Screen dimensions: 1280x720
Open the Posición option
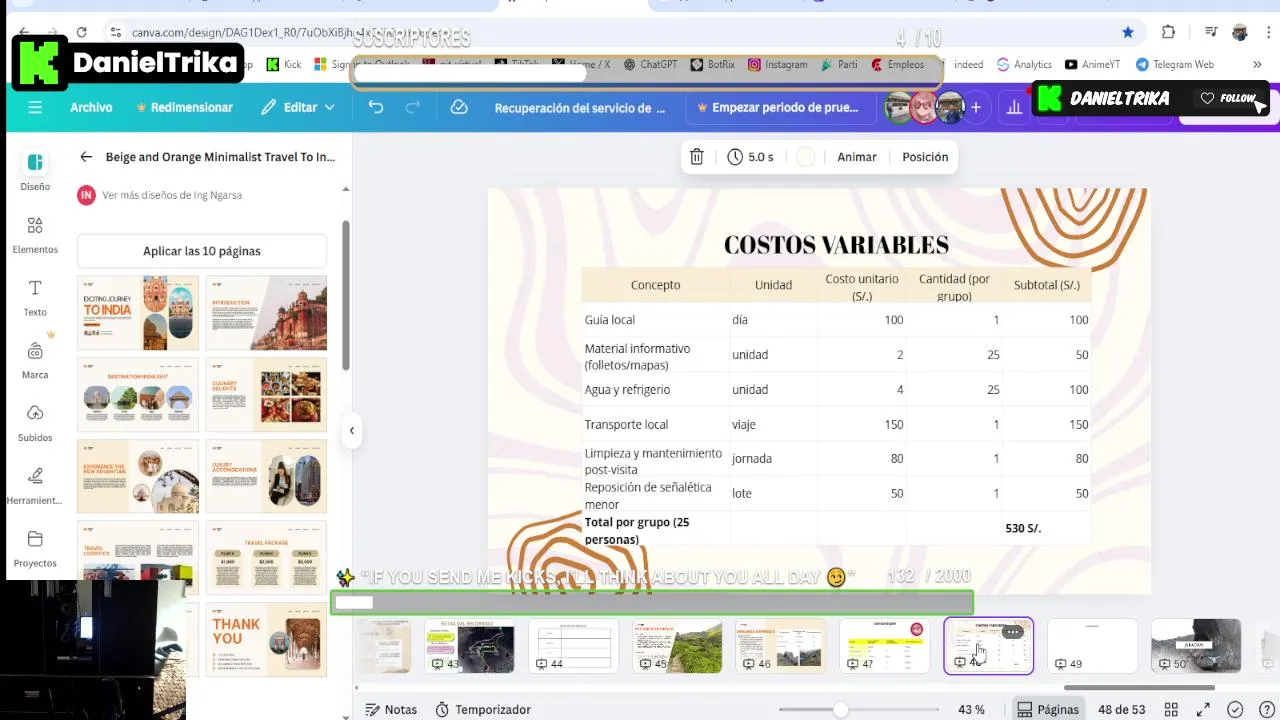point(925,157)
